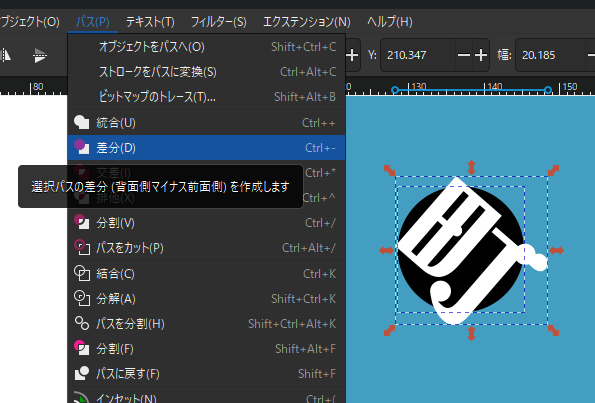The height and width of the screenshot is (403, 595).
Task: Select パスを分割(H) command
Action: click(206, 324)
